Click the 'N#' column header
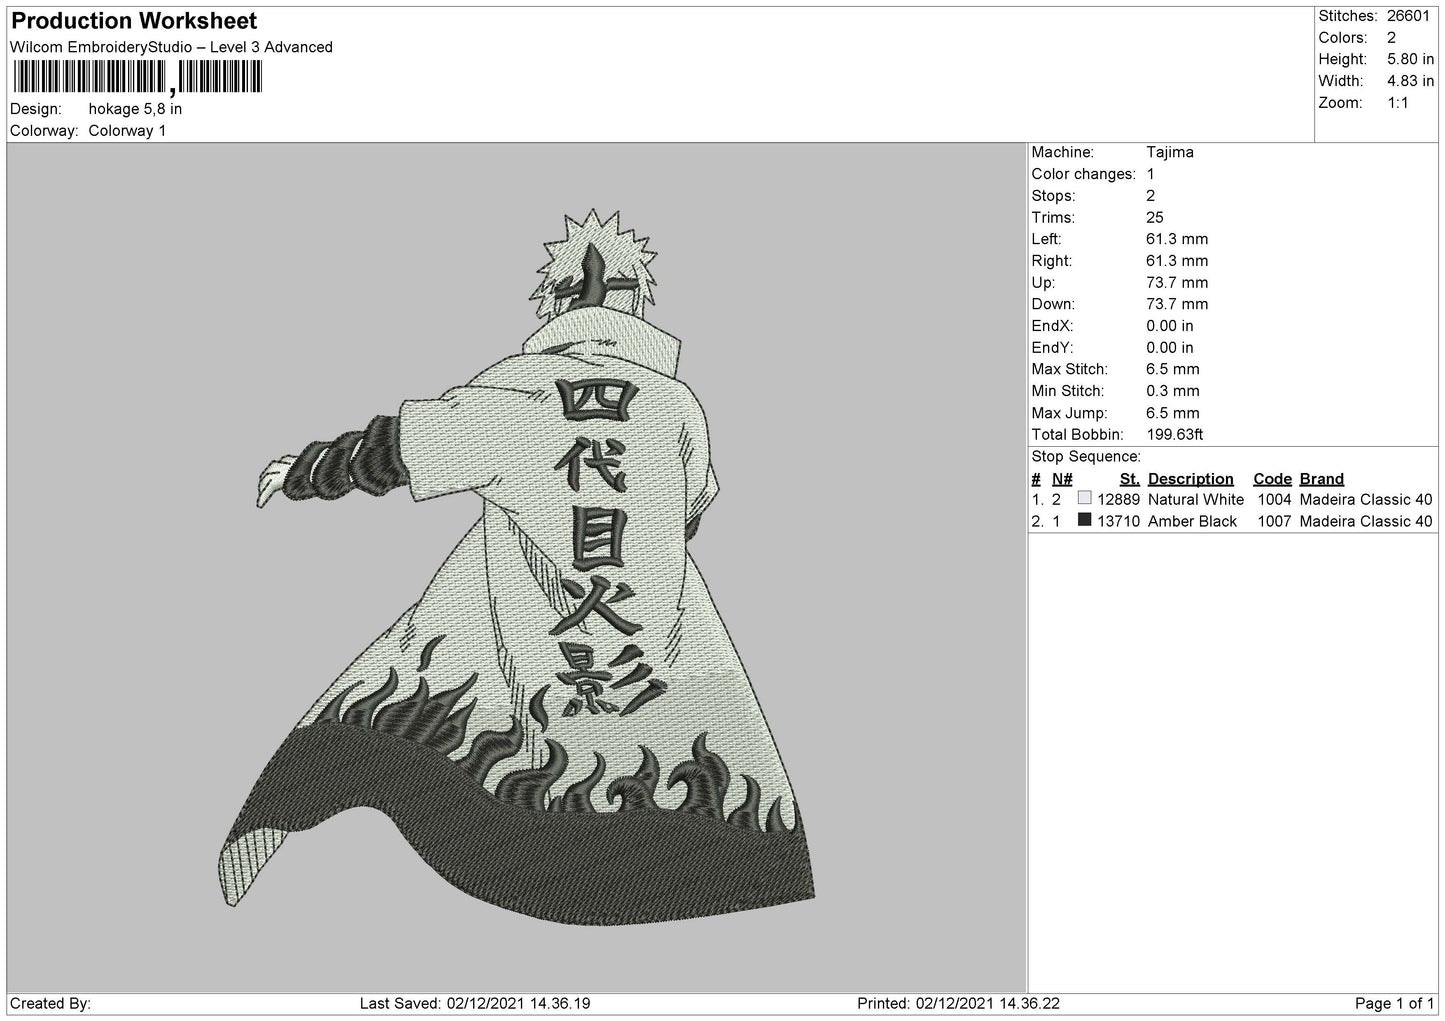This screenshot has width=1445, height=1021. (1062, 479)
